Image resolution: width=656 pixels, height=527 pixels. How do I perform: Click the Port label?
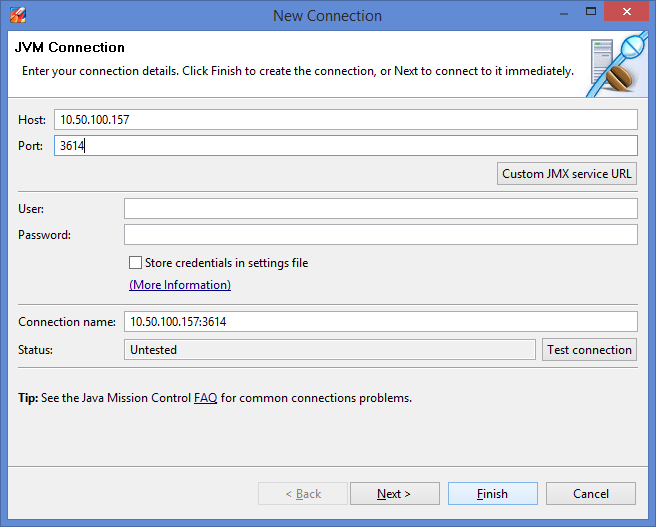coord(30,146)
